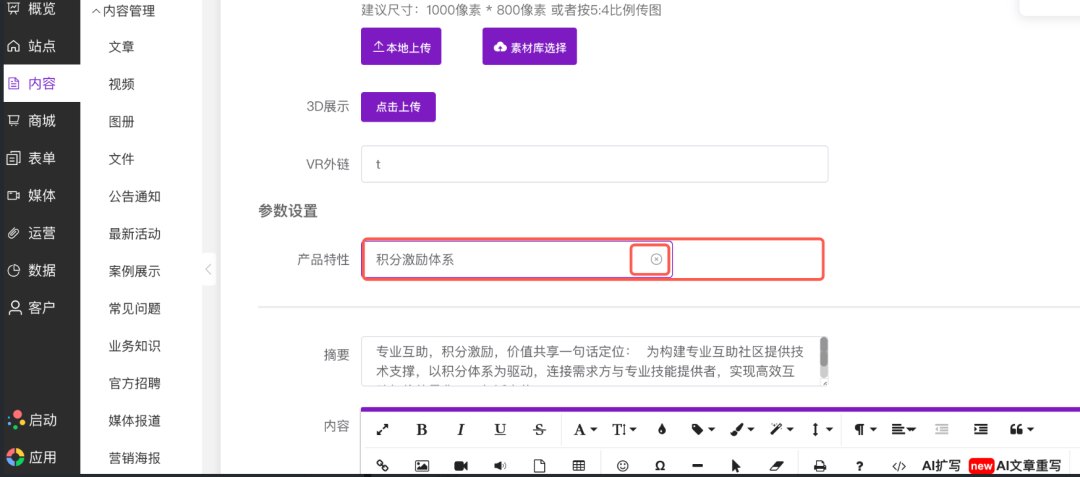Open 公告通知 in content management

pyautogui.click(x=134, y=196)
